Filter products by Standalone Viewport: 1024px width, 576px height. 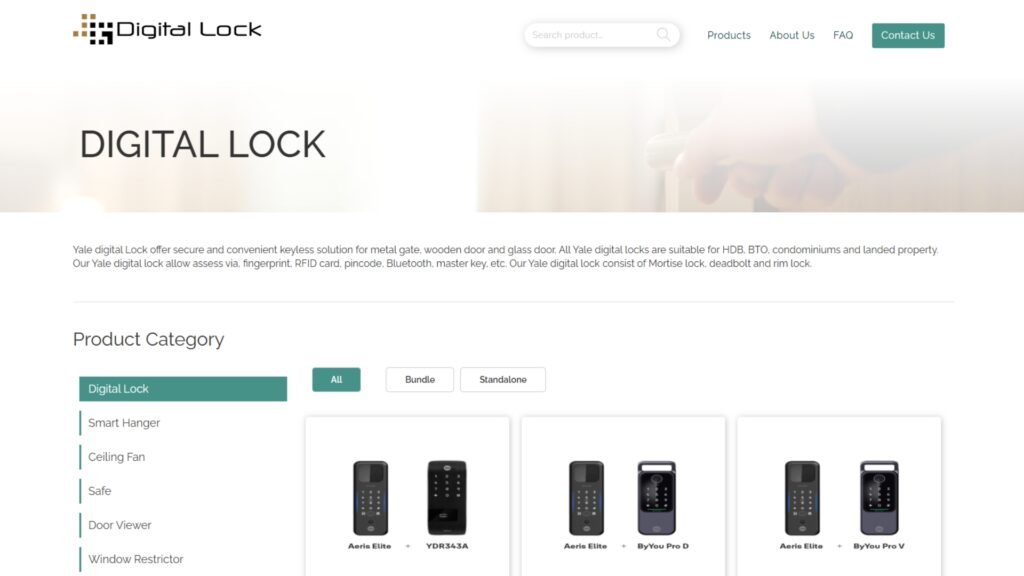[503, 379]
